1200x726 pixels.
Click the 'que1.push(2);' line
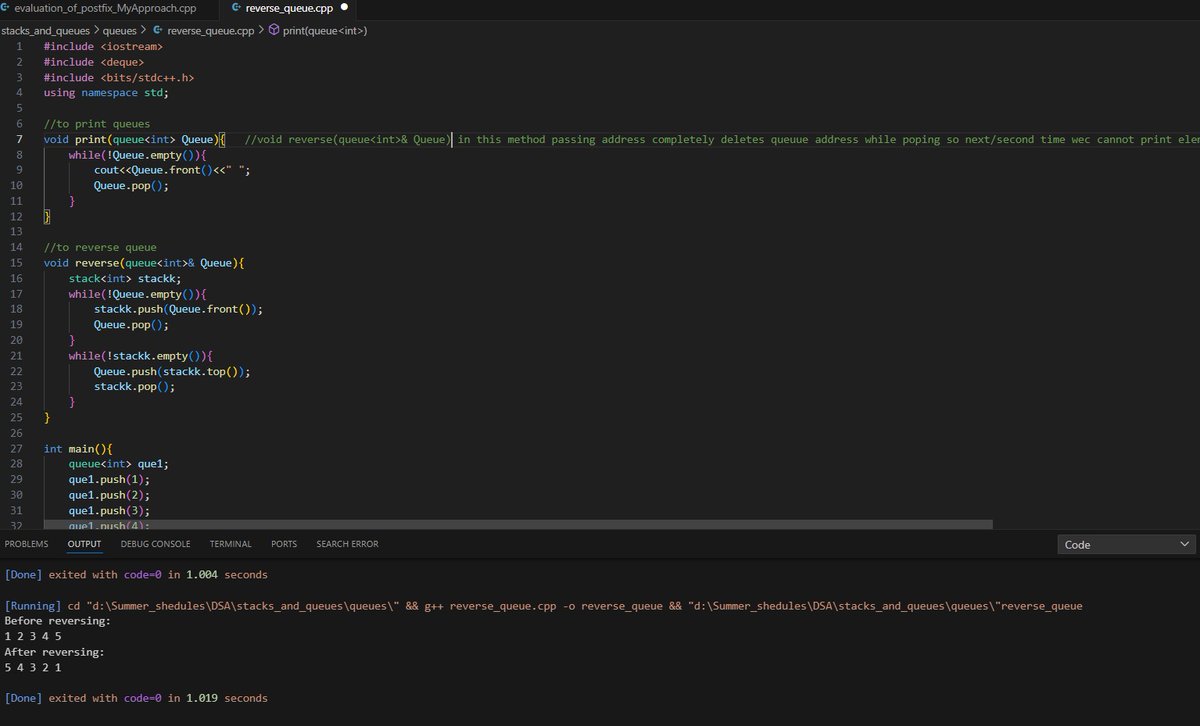coord(110,495)
